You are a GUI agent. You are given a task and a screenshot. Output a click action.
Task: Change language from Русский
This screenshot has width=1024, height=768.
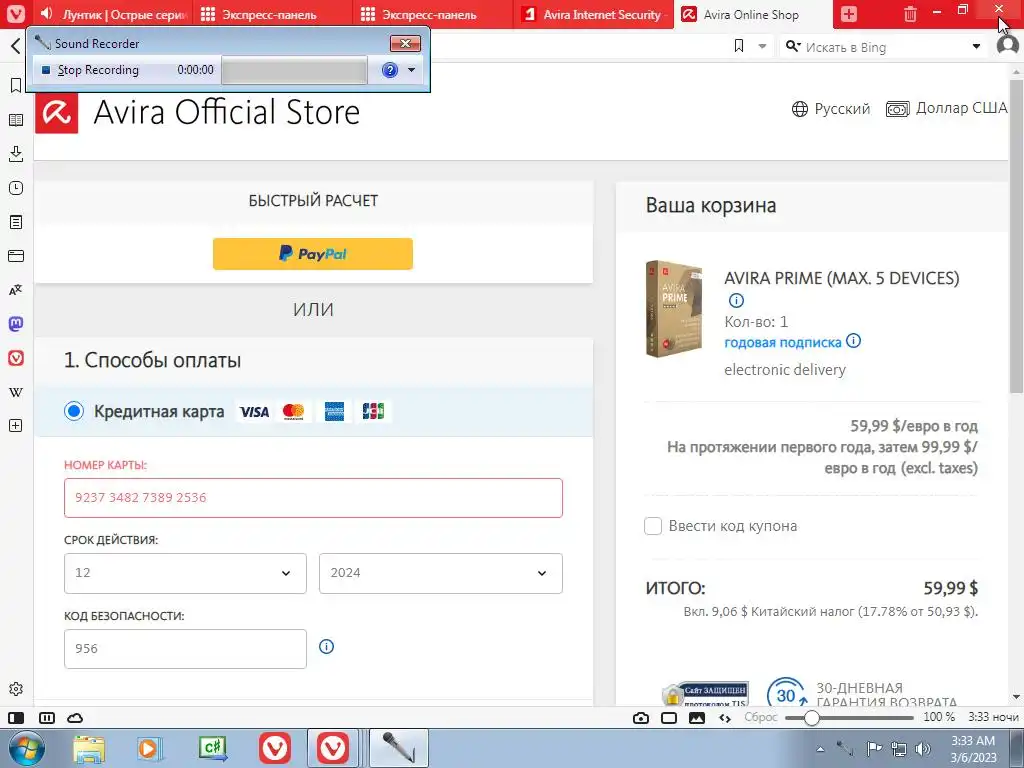tap(831, 108)
